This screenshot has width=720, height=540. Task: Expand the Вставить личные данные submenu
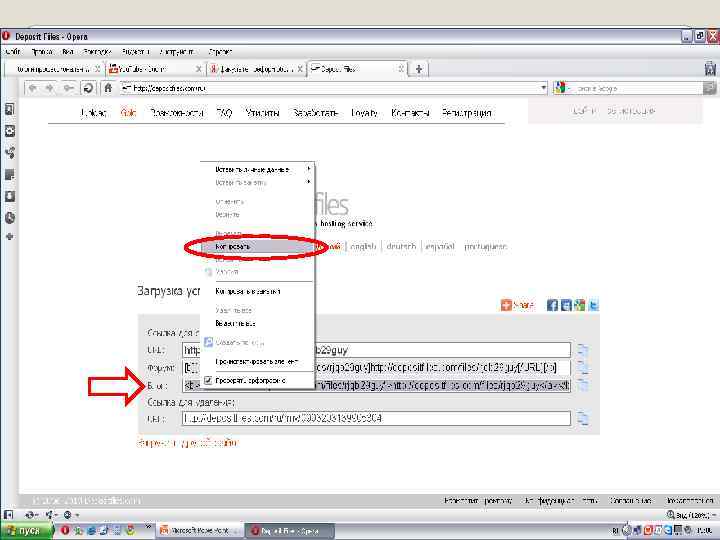click(x=257, y=169)
